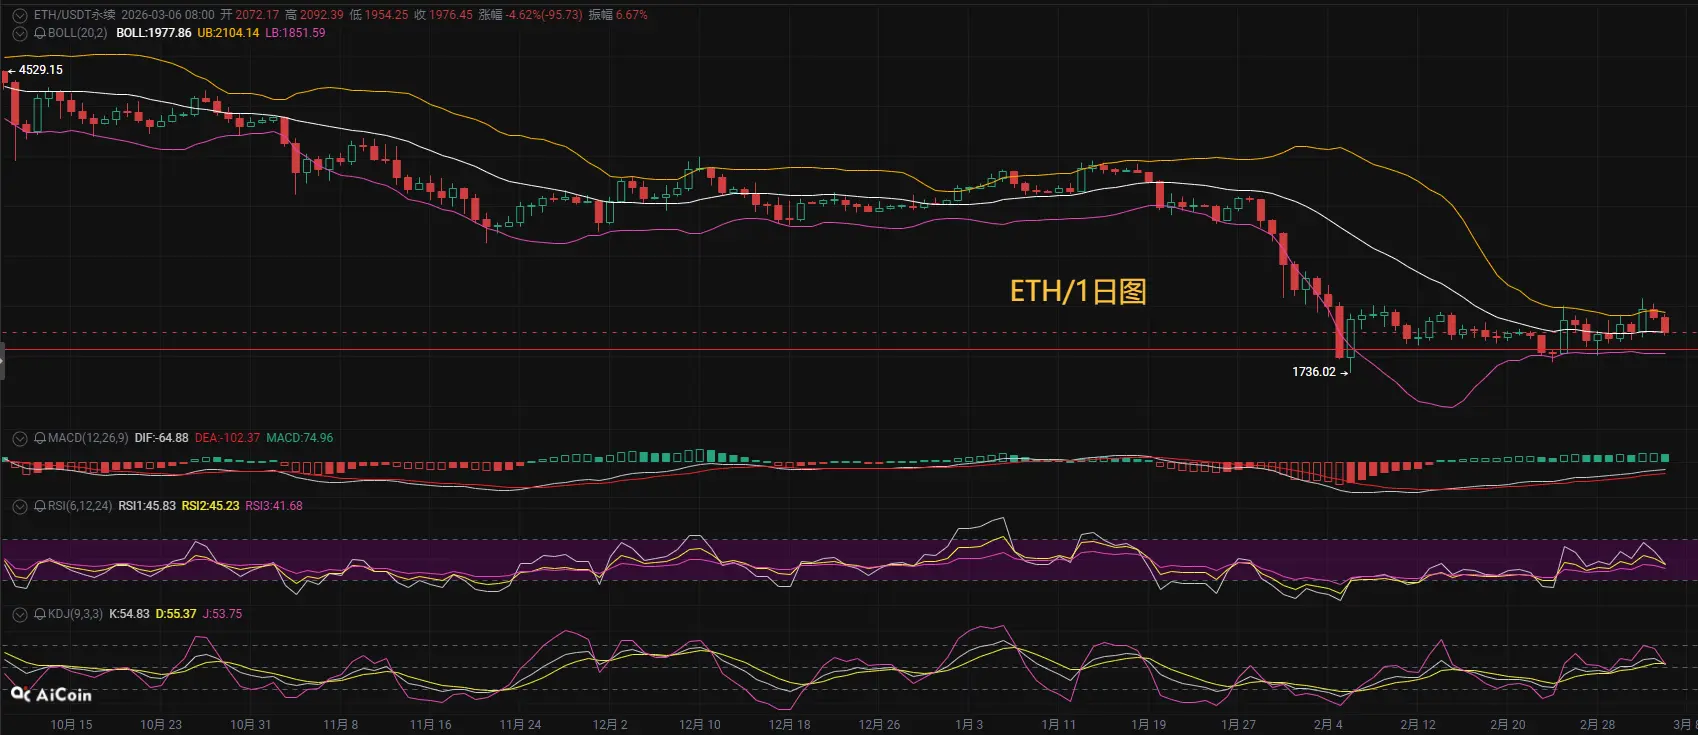Click the alert bell beside RSI(6,12,24)

point(40,506)
